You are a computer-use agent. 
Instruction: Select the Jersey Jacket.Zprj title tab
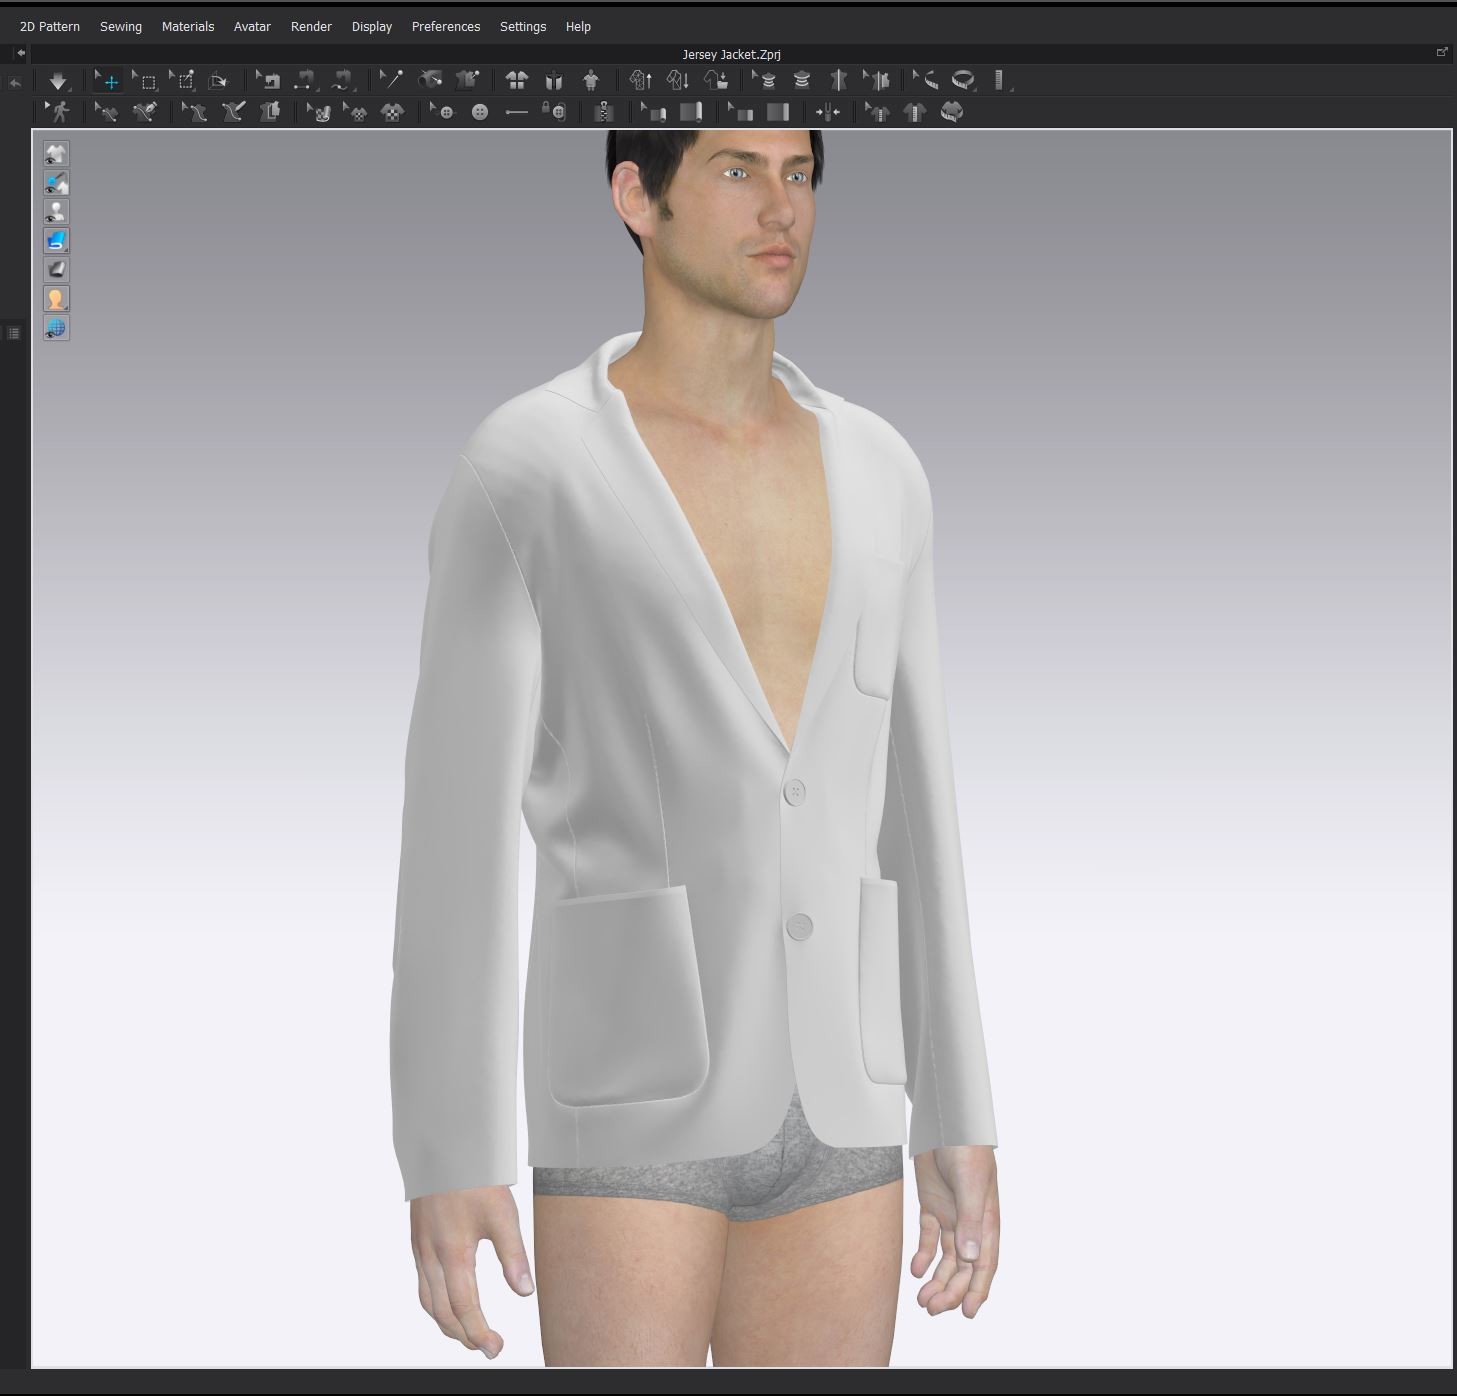(731, 54)
